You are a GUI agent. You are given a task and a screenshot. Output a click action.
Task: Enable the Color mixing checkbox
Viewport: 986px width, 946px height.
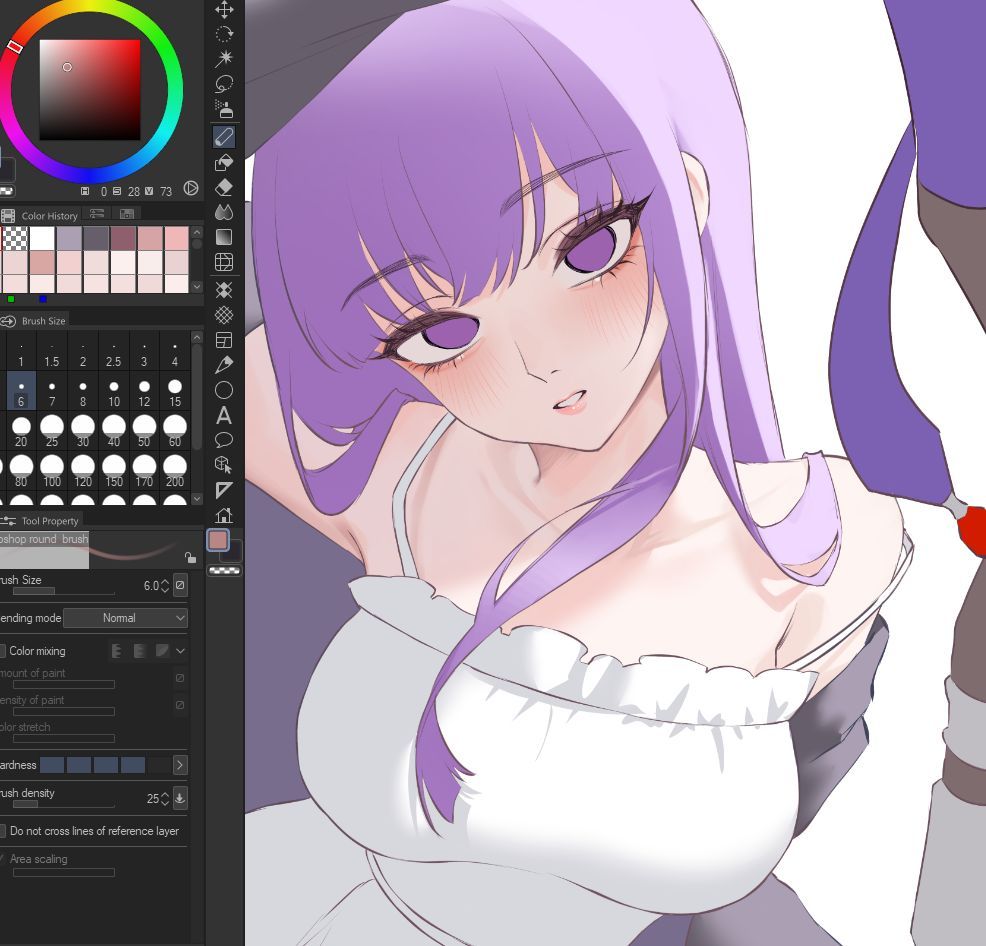point(3,651)
